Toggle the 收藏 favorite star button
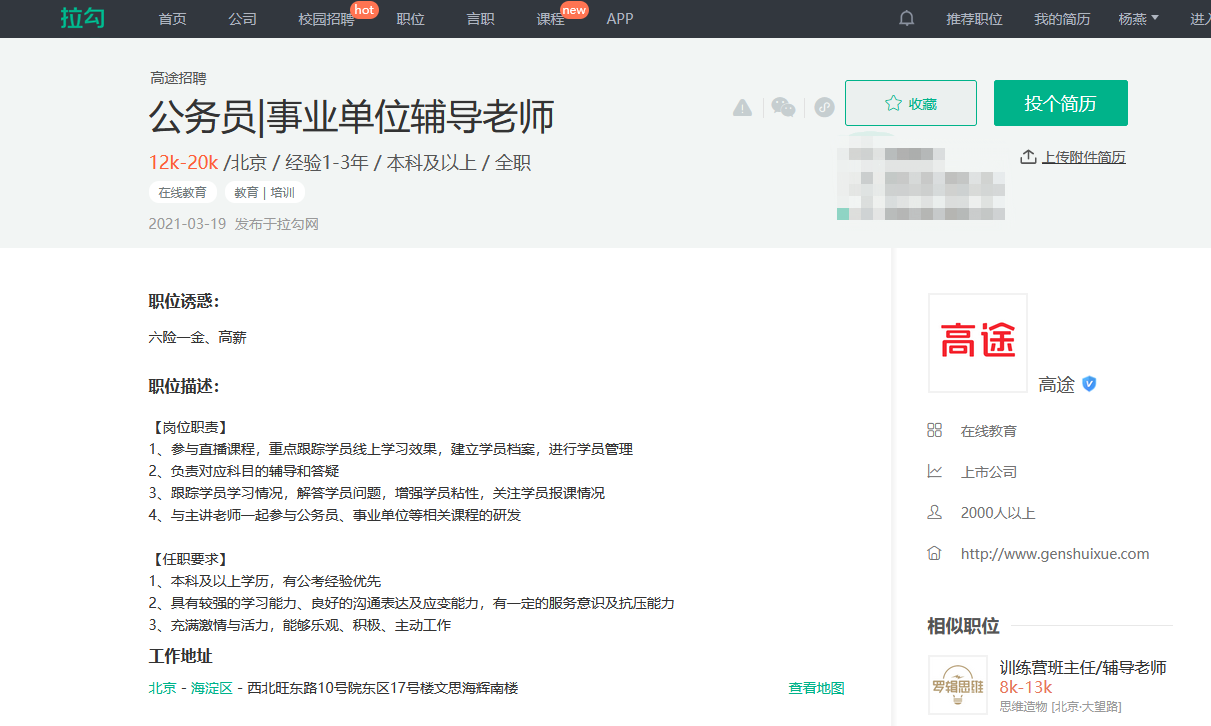Image resolution: width=1211 pixels, height=726 pixels. 910,103
